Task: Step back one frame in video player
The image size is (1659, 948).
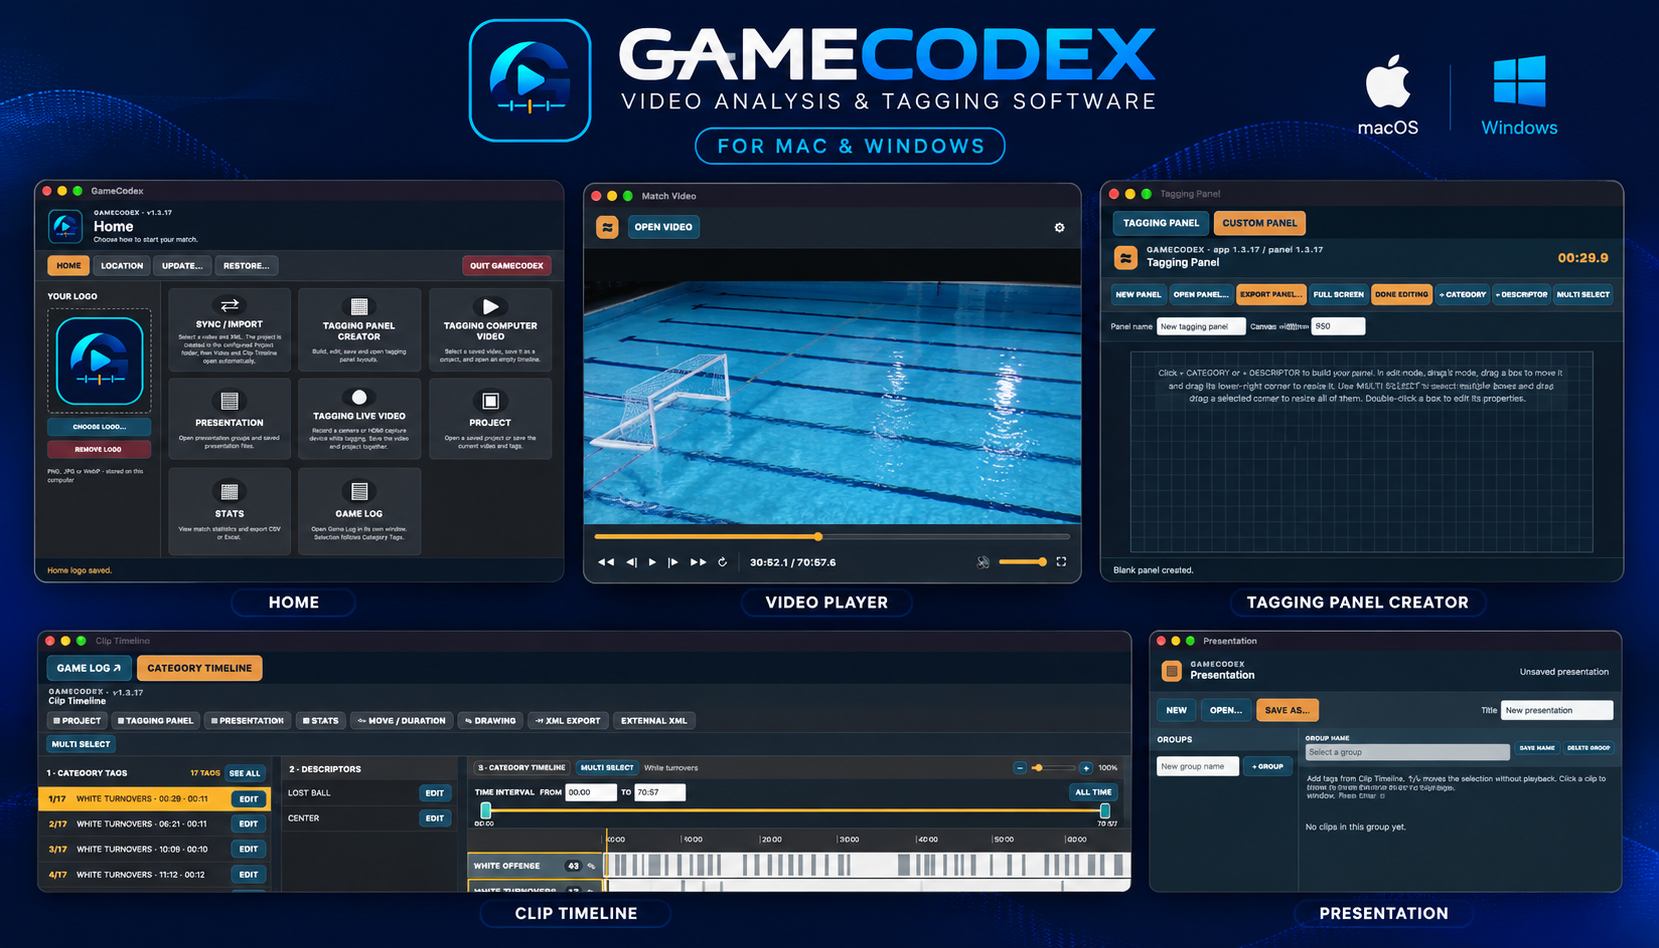Action: click(631, 562)
